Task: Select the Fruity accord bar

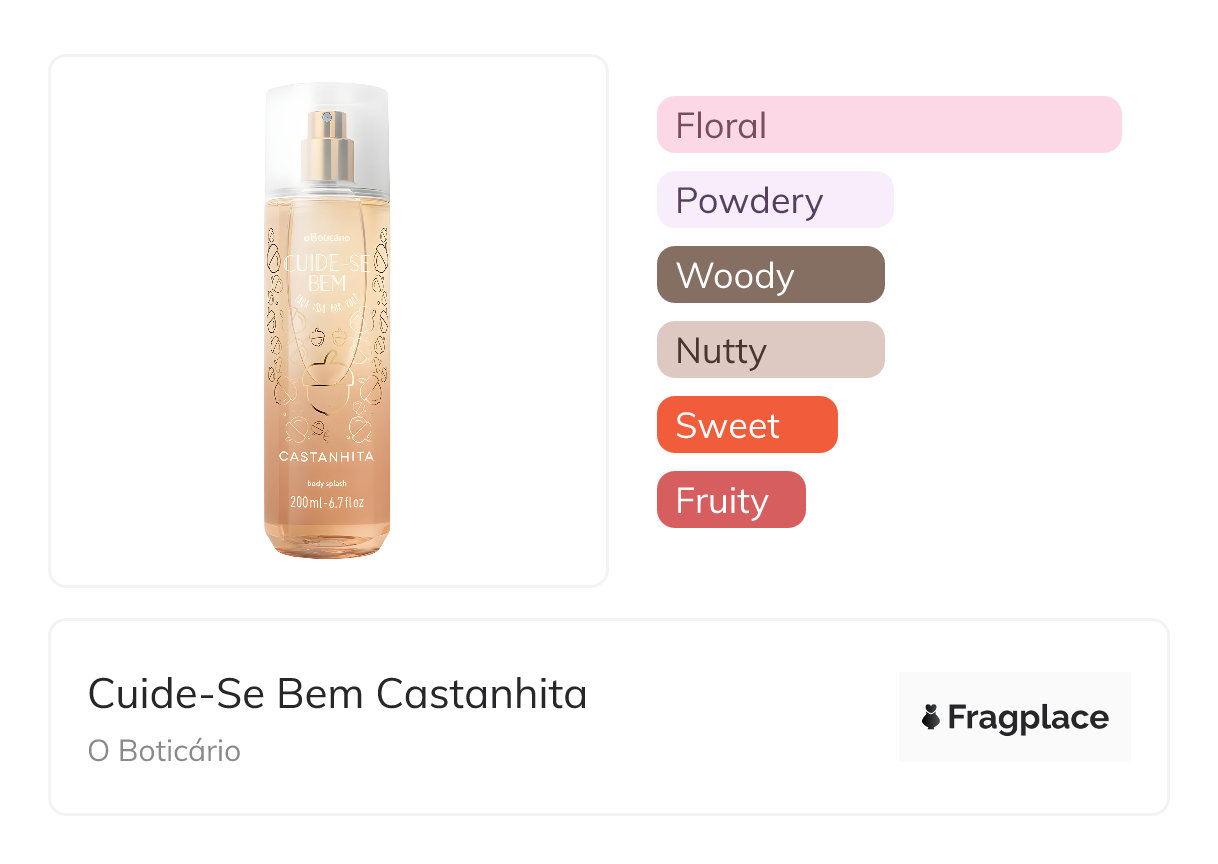Action: (730, 500)
